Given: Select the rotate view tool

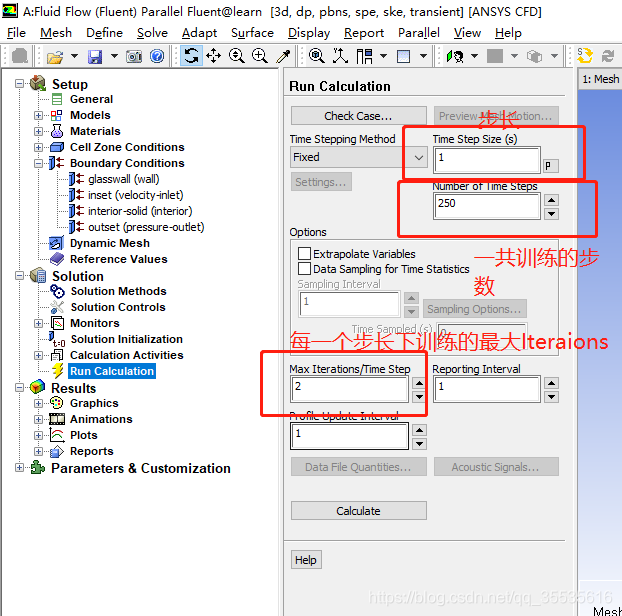Looking at the screenshot, I should point(192,56).
